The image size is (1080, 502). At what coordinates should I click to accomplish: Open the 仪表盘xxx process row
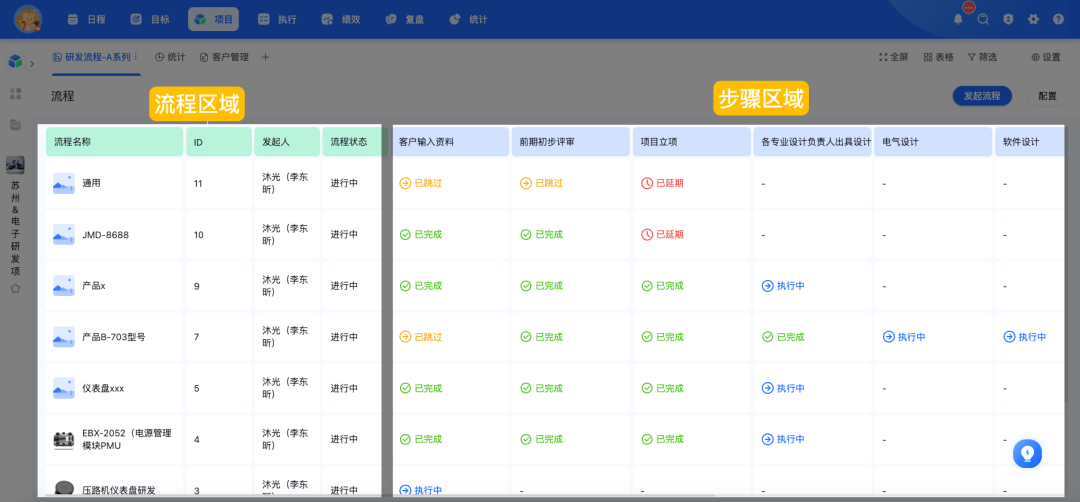point(103,388)
